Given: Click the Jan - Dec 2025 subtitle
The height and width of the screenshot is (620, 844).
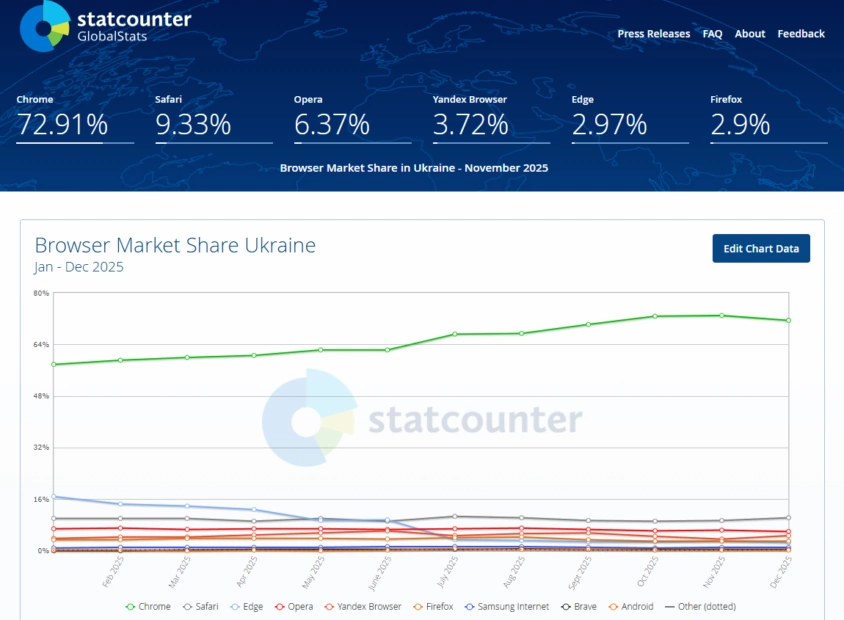Looking at the screenshot, I should 79,267.
